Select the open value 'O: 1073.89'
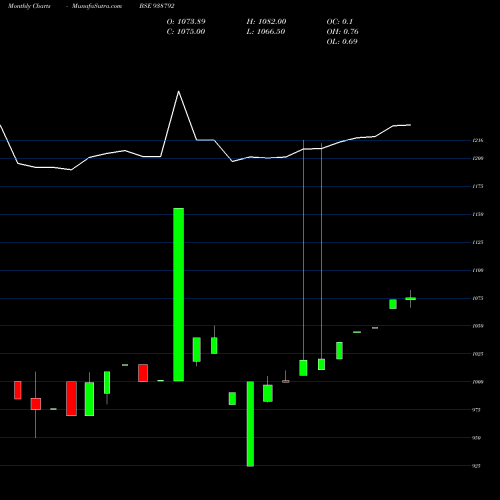Image resolution: width=500 pixels, height=500 pixels. pyautogui.click(x=186, y=21)
